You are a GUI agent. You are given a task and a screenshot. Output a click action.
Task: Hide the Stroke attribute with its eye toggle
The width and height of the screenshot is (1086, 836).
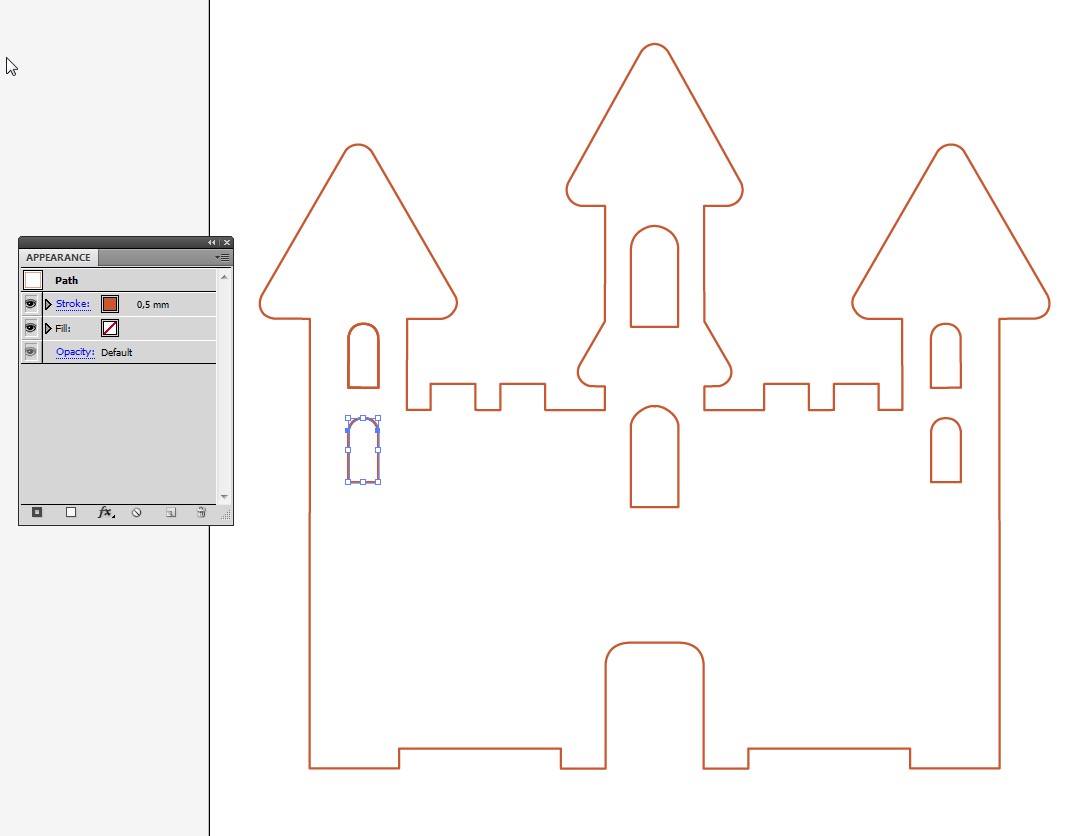click(x=31, y=304)
